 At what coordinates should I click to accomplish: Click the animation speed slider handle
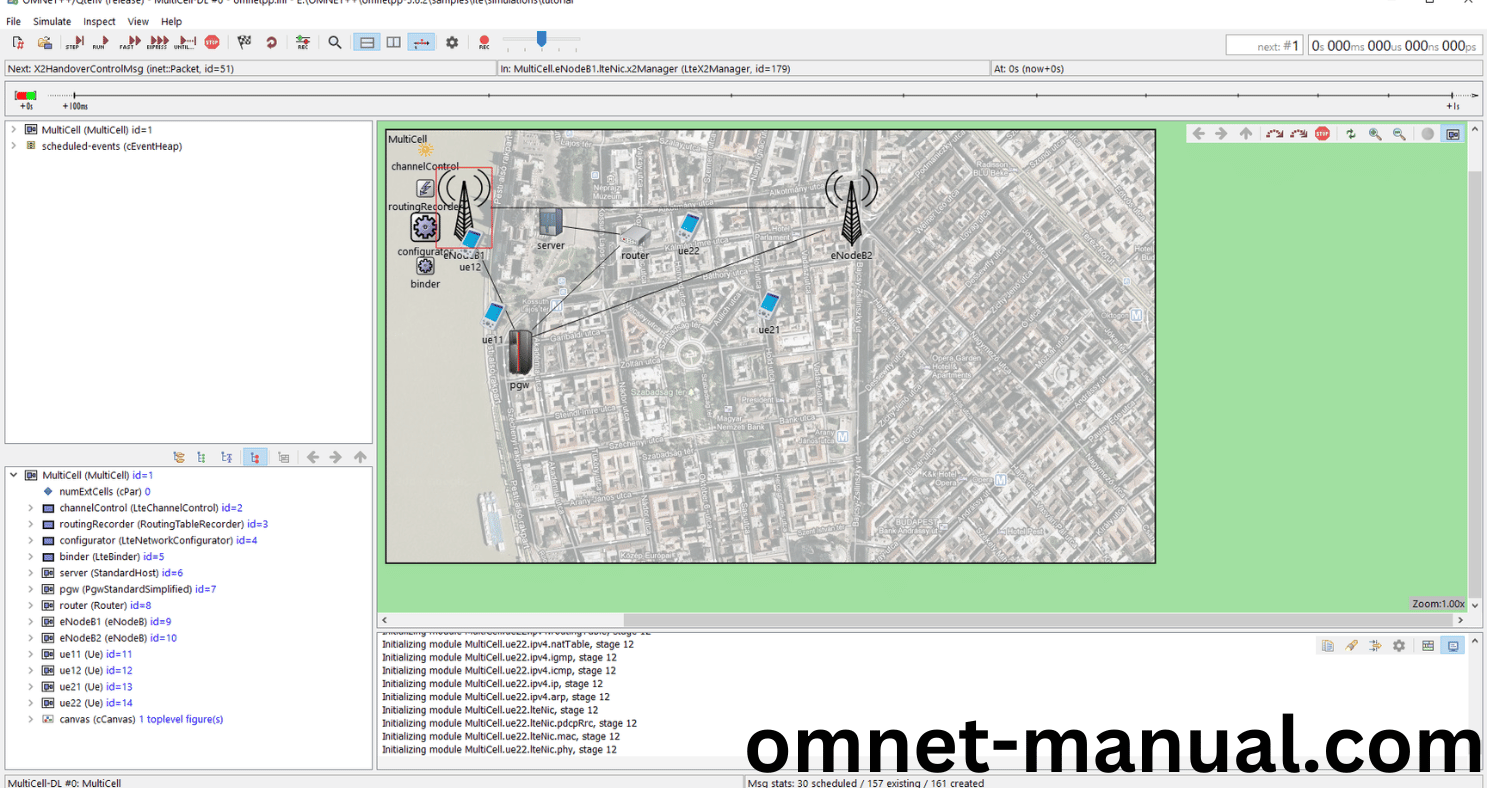(x=541, y=39)
